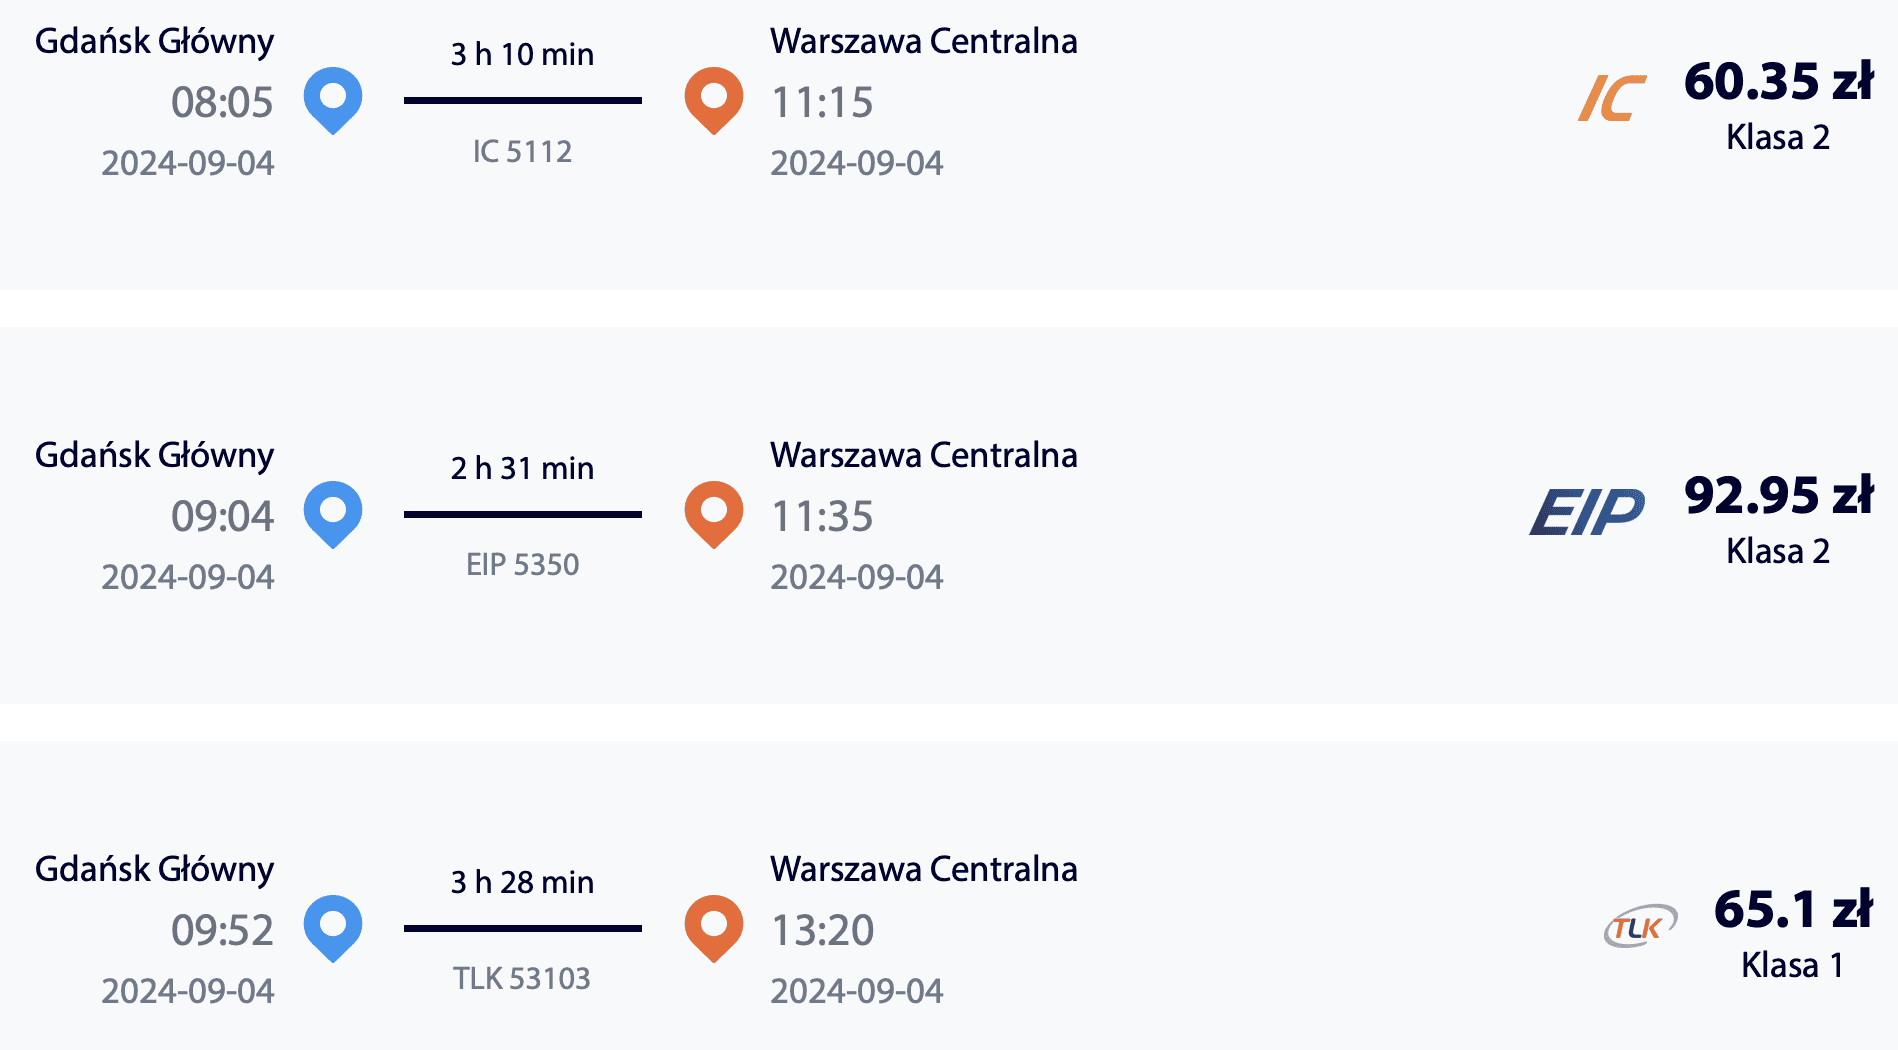Click the orange arrival pin for the 11:15 arrival
Screen dimensions: 1898x1050
(713, 97)
